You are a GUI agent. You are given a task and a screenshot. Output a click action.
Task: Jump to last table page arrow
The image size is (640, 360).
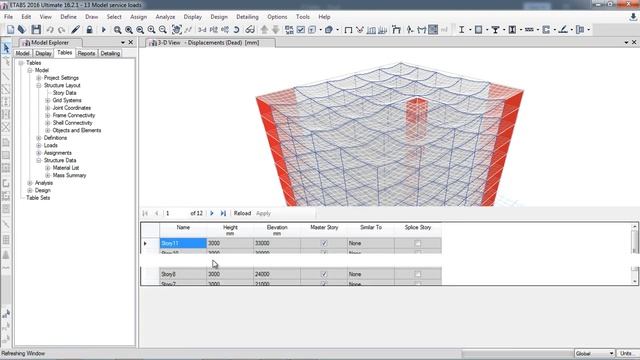coord(223,213)
